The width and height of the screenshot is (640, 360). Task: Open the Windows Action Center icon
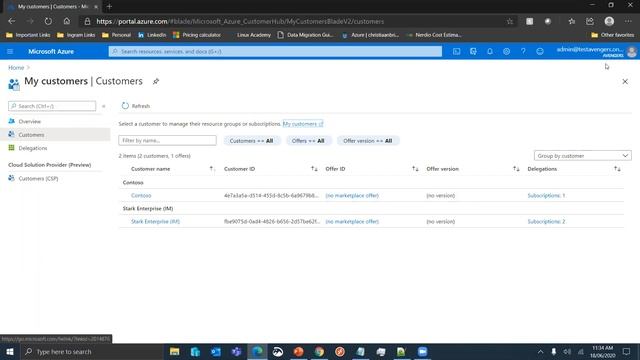pyautogui.click(x=627, y=351)
